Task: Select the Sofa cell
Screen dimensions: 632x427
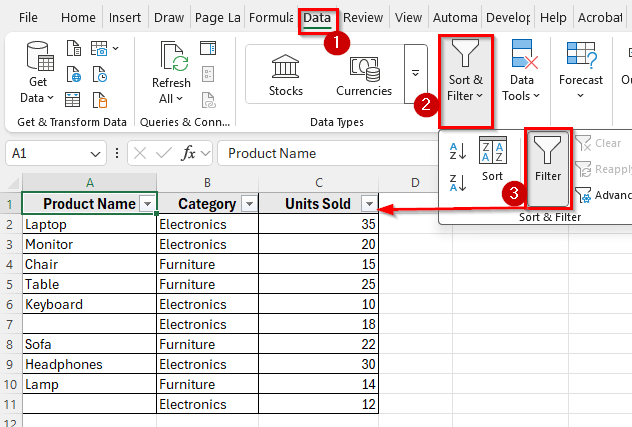Action: [x=89, y=344]
